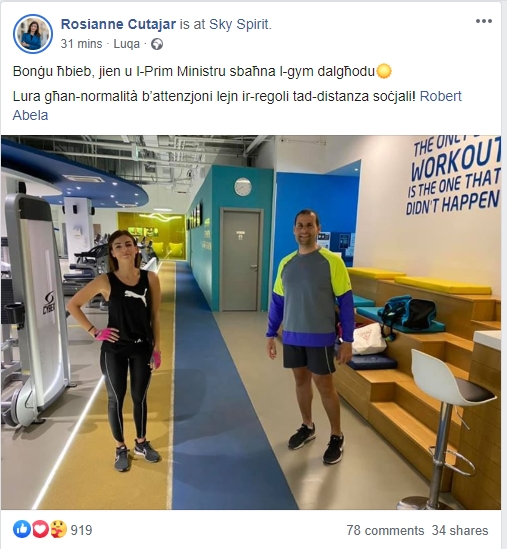
Task: Click the 31 mins timestamp
Action: coord(81,44)
